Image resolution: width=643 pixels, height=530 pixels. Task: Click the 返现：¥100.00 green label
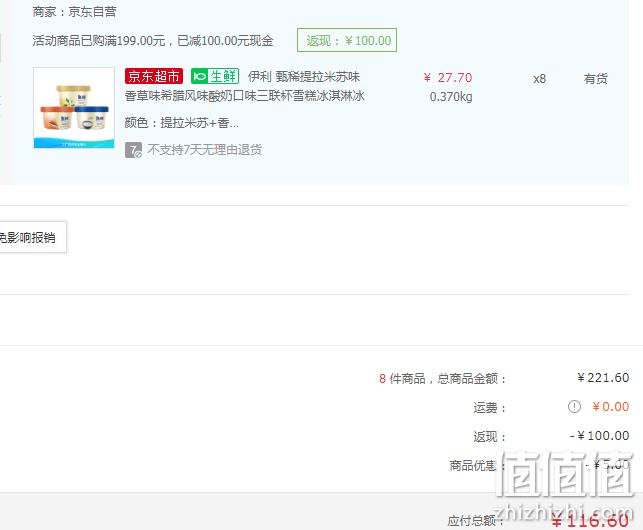[x=347, y=40]
